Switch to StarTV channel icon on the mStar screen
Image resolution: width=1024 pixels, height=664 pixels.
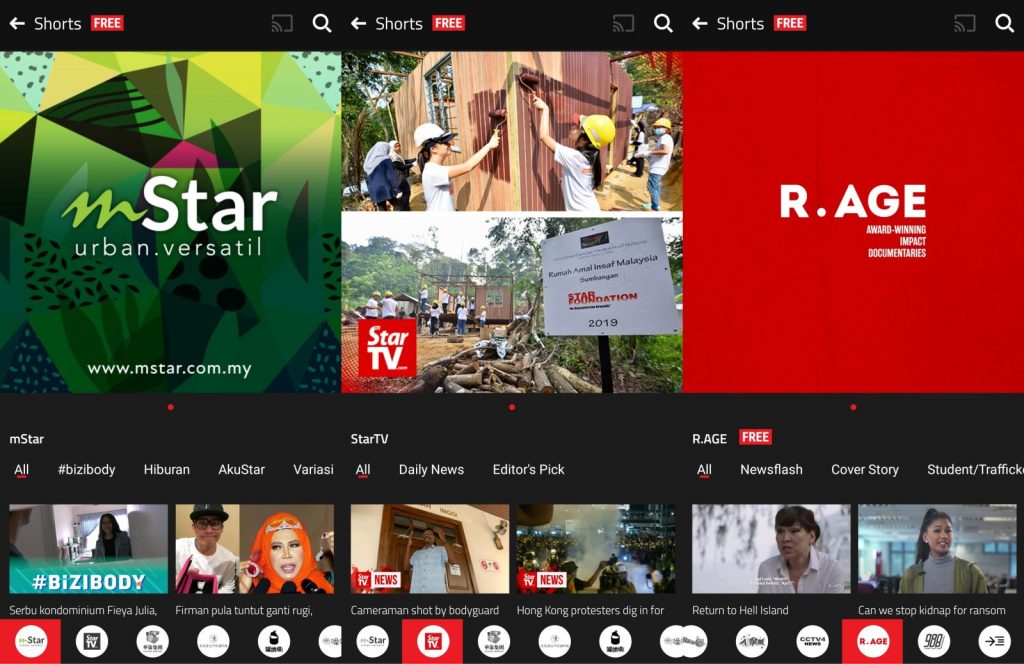91,641
